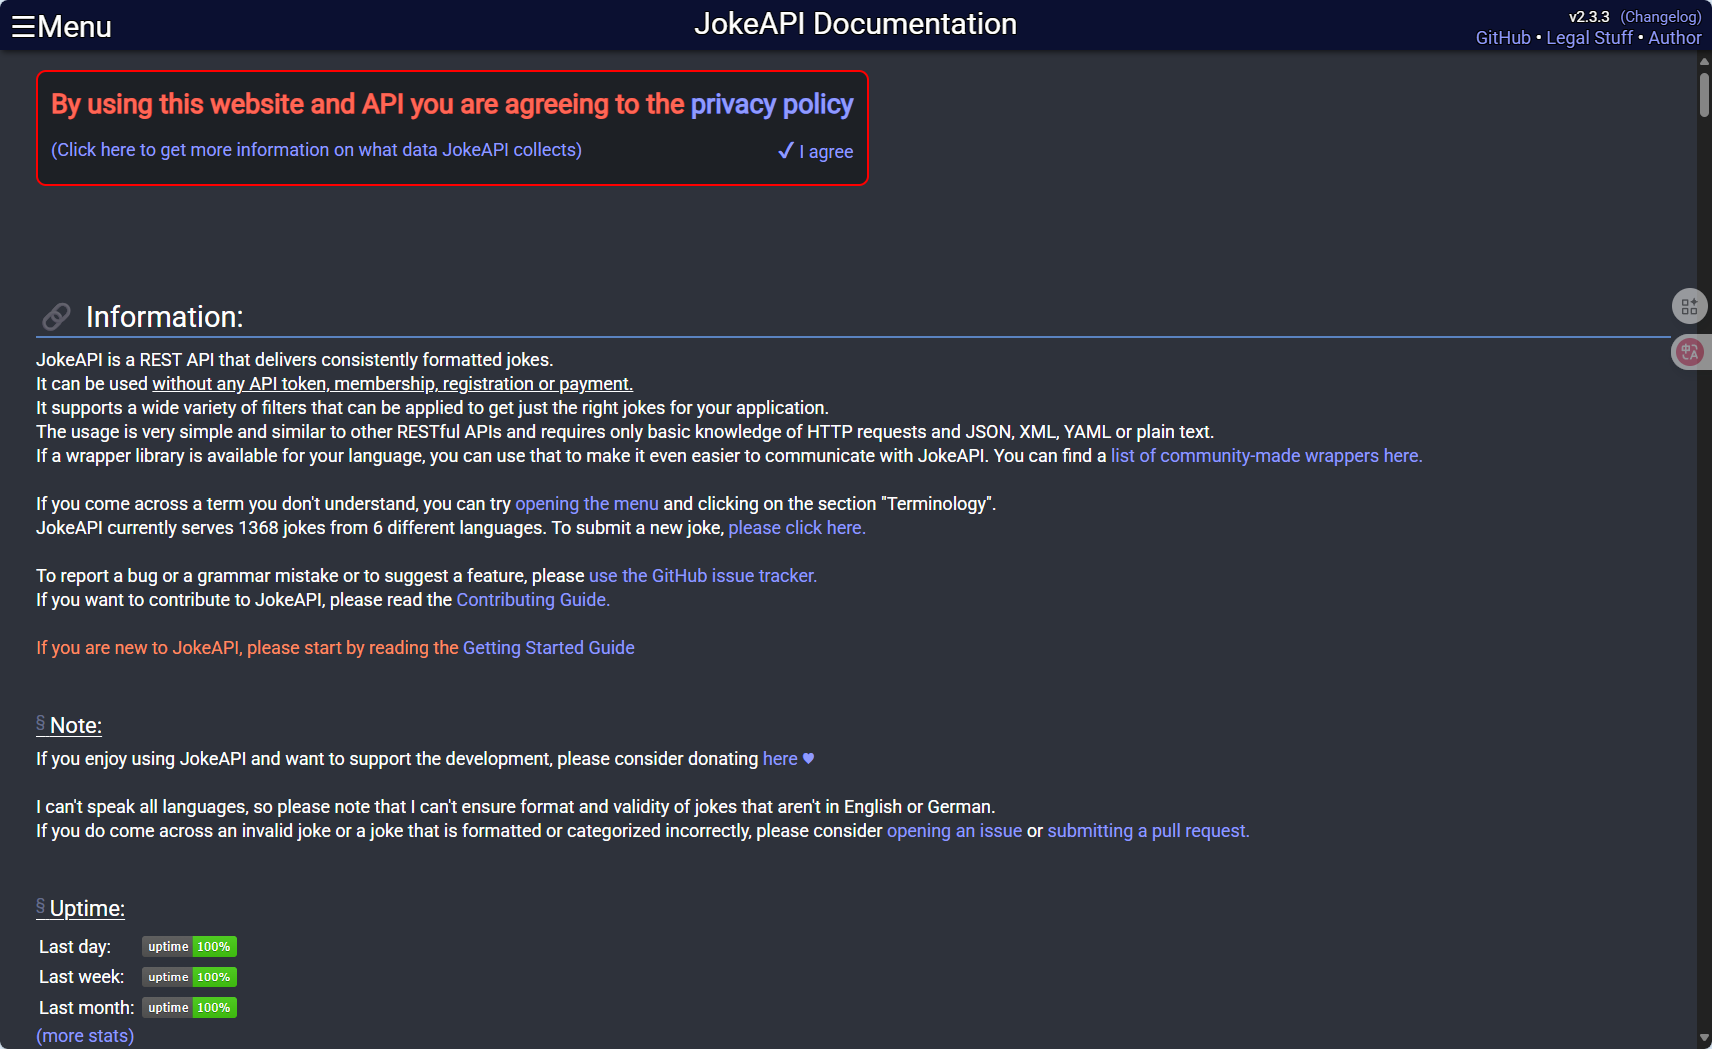Image resolution: width=1712 pixels, height=1049 pixels.
Task: Go to the GitHub page
Action: point(1502,38)
